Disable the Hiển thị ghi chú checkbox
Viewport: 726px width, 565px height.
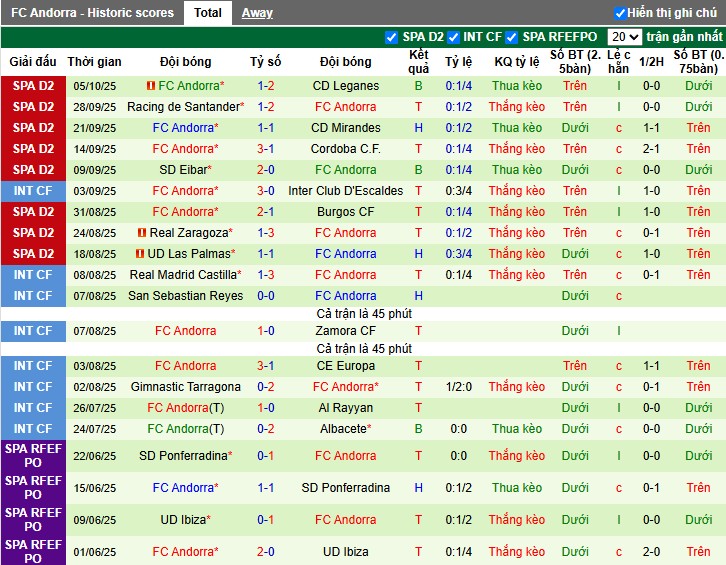tap(620, 13)
